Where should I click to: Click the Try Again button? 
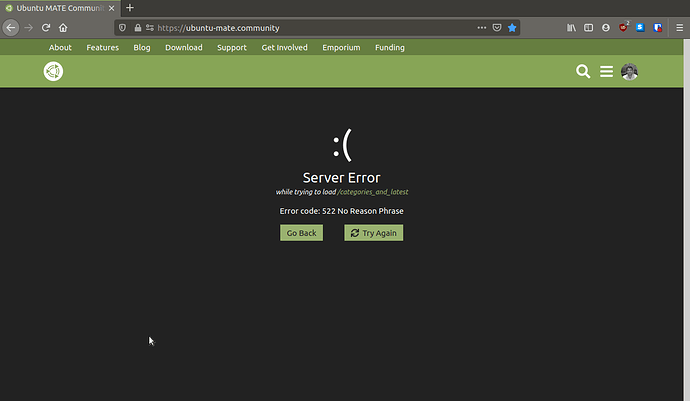pyautogui.click(x=374, y=233)
